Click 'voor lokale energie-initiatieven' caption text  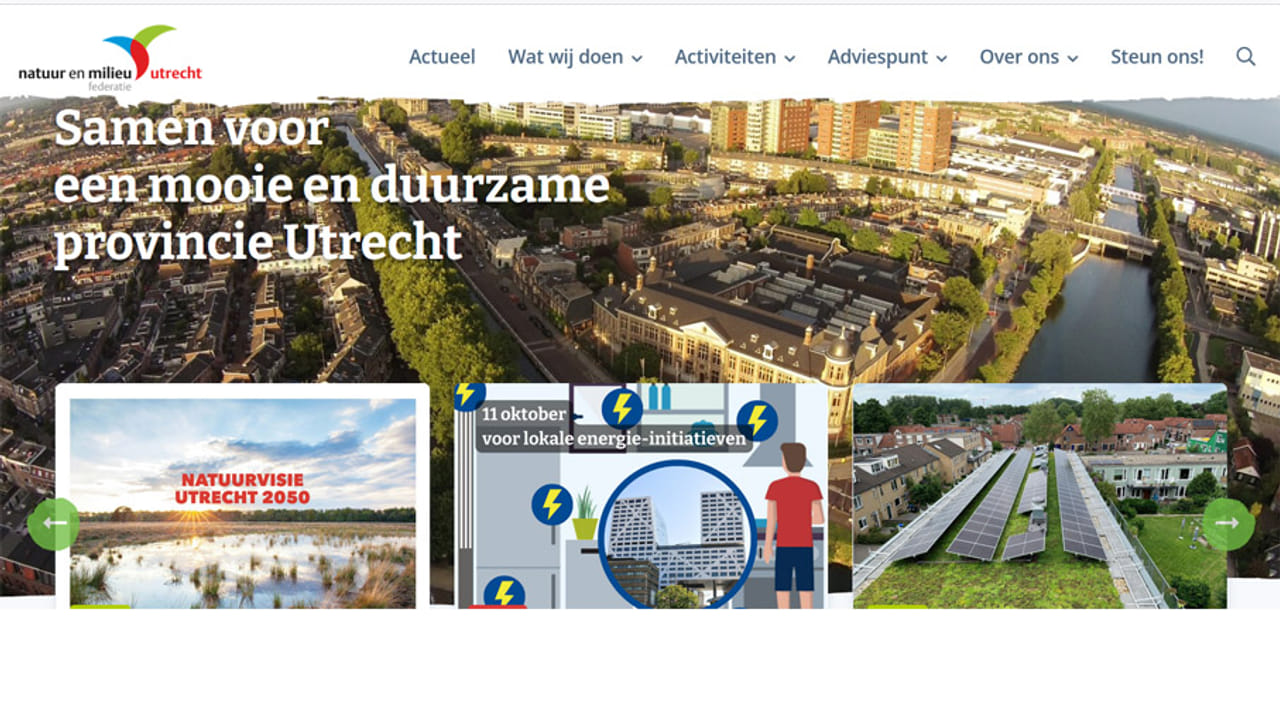click(614, 438)
